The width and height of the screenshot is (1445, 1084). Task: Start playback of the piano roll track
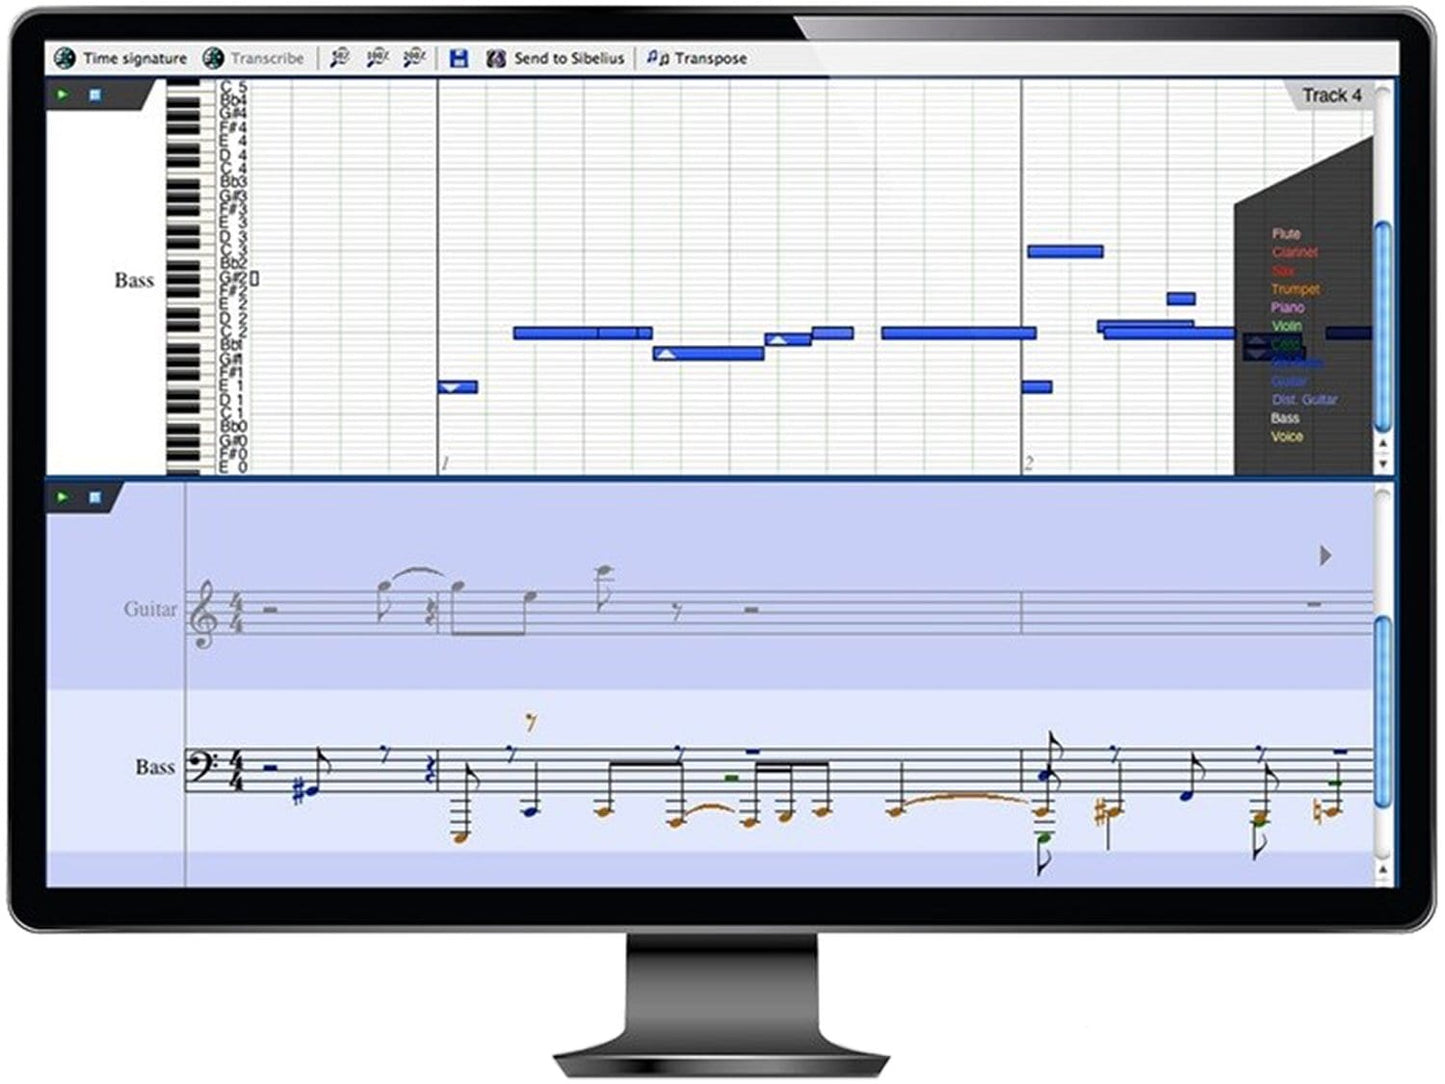[x=63, y=92]
